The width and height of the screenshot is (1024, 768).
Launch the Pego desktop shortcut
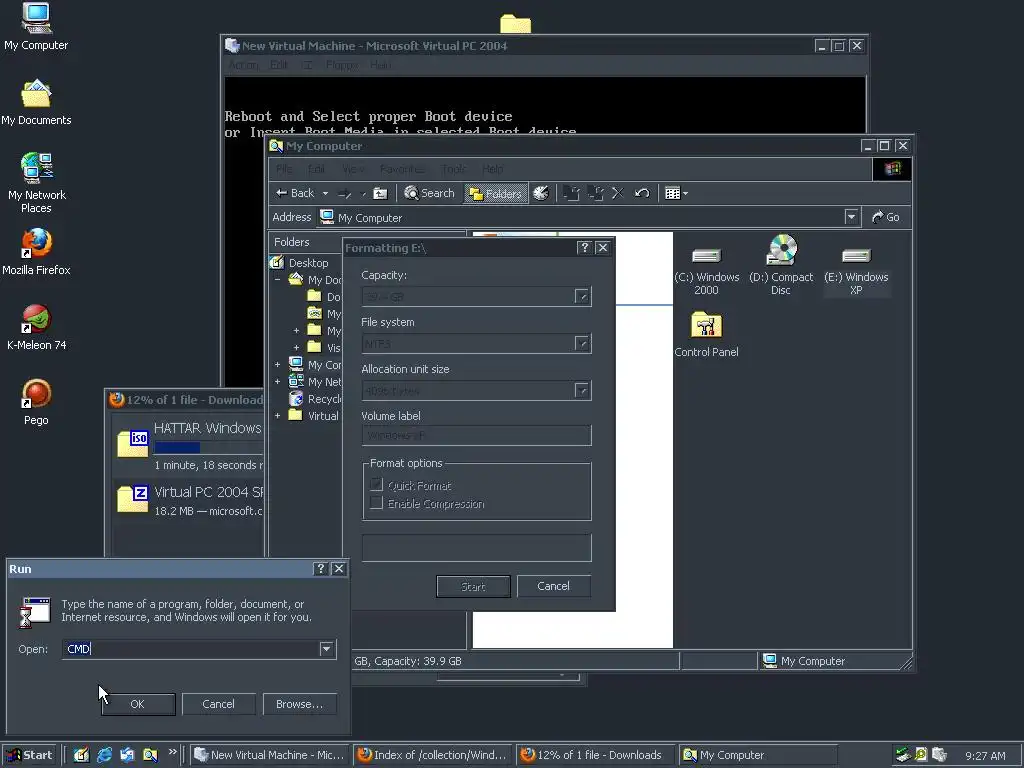36,402
